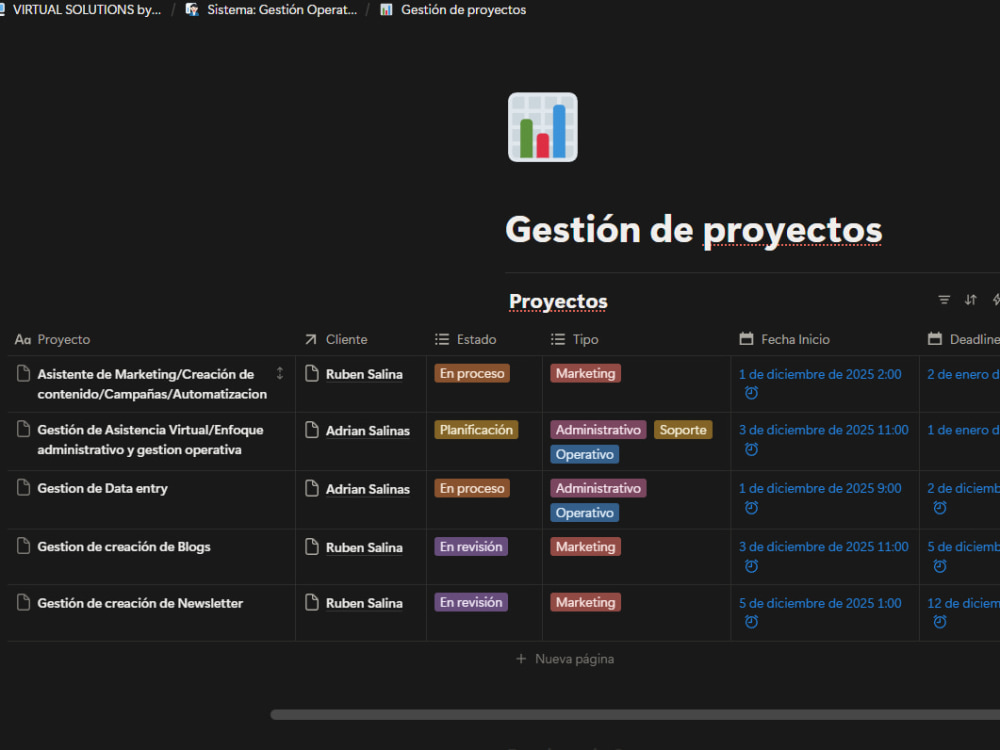Click reminder alarm icon under 1 de diciembre 9:00
Viewport: 1000px width, 750px height.
751,508
